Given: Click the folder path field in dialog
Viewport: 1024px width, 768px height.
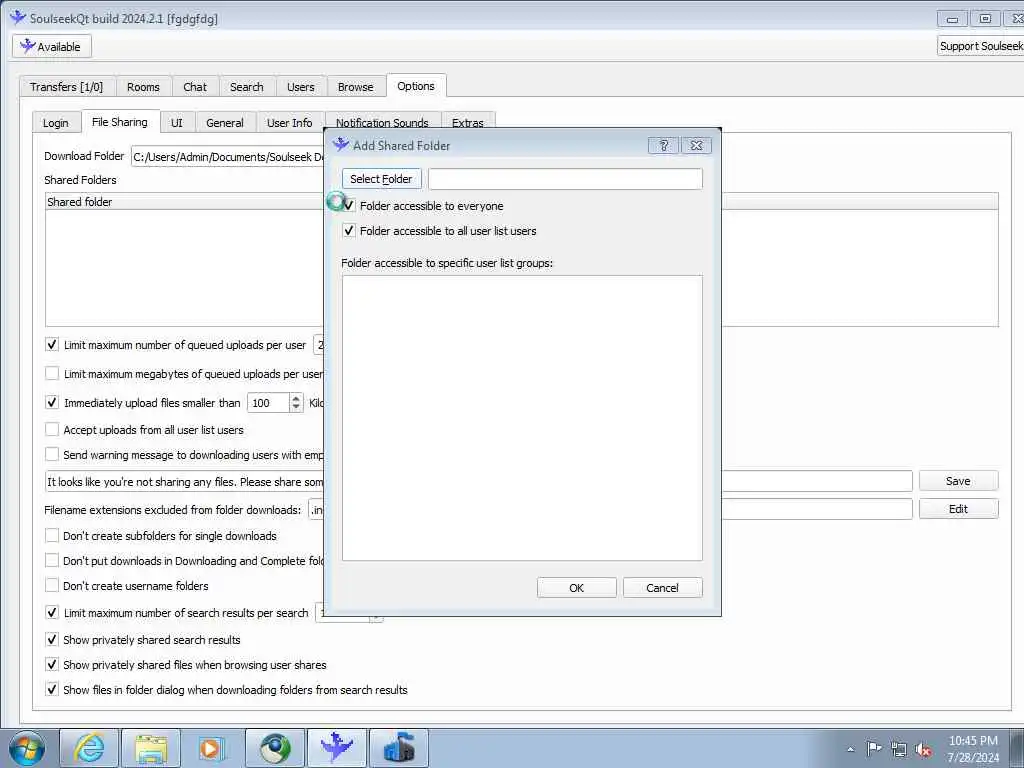Looking at the screenshot, I should tap(565, 179).
